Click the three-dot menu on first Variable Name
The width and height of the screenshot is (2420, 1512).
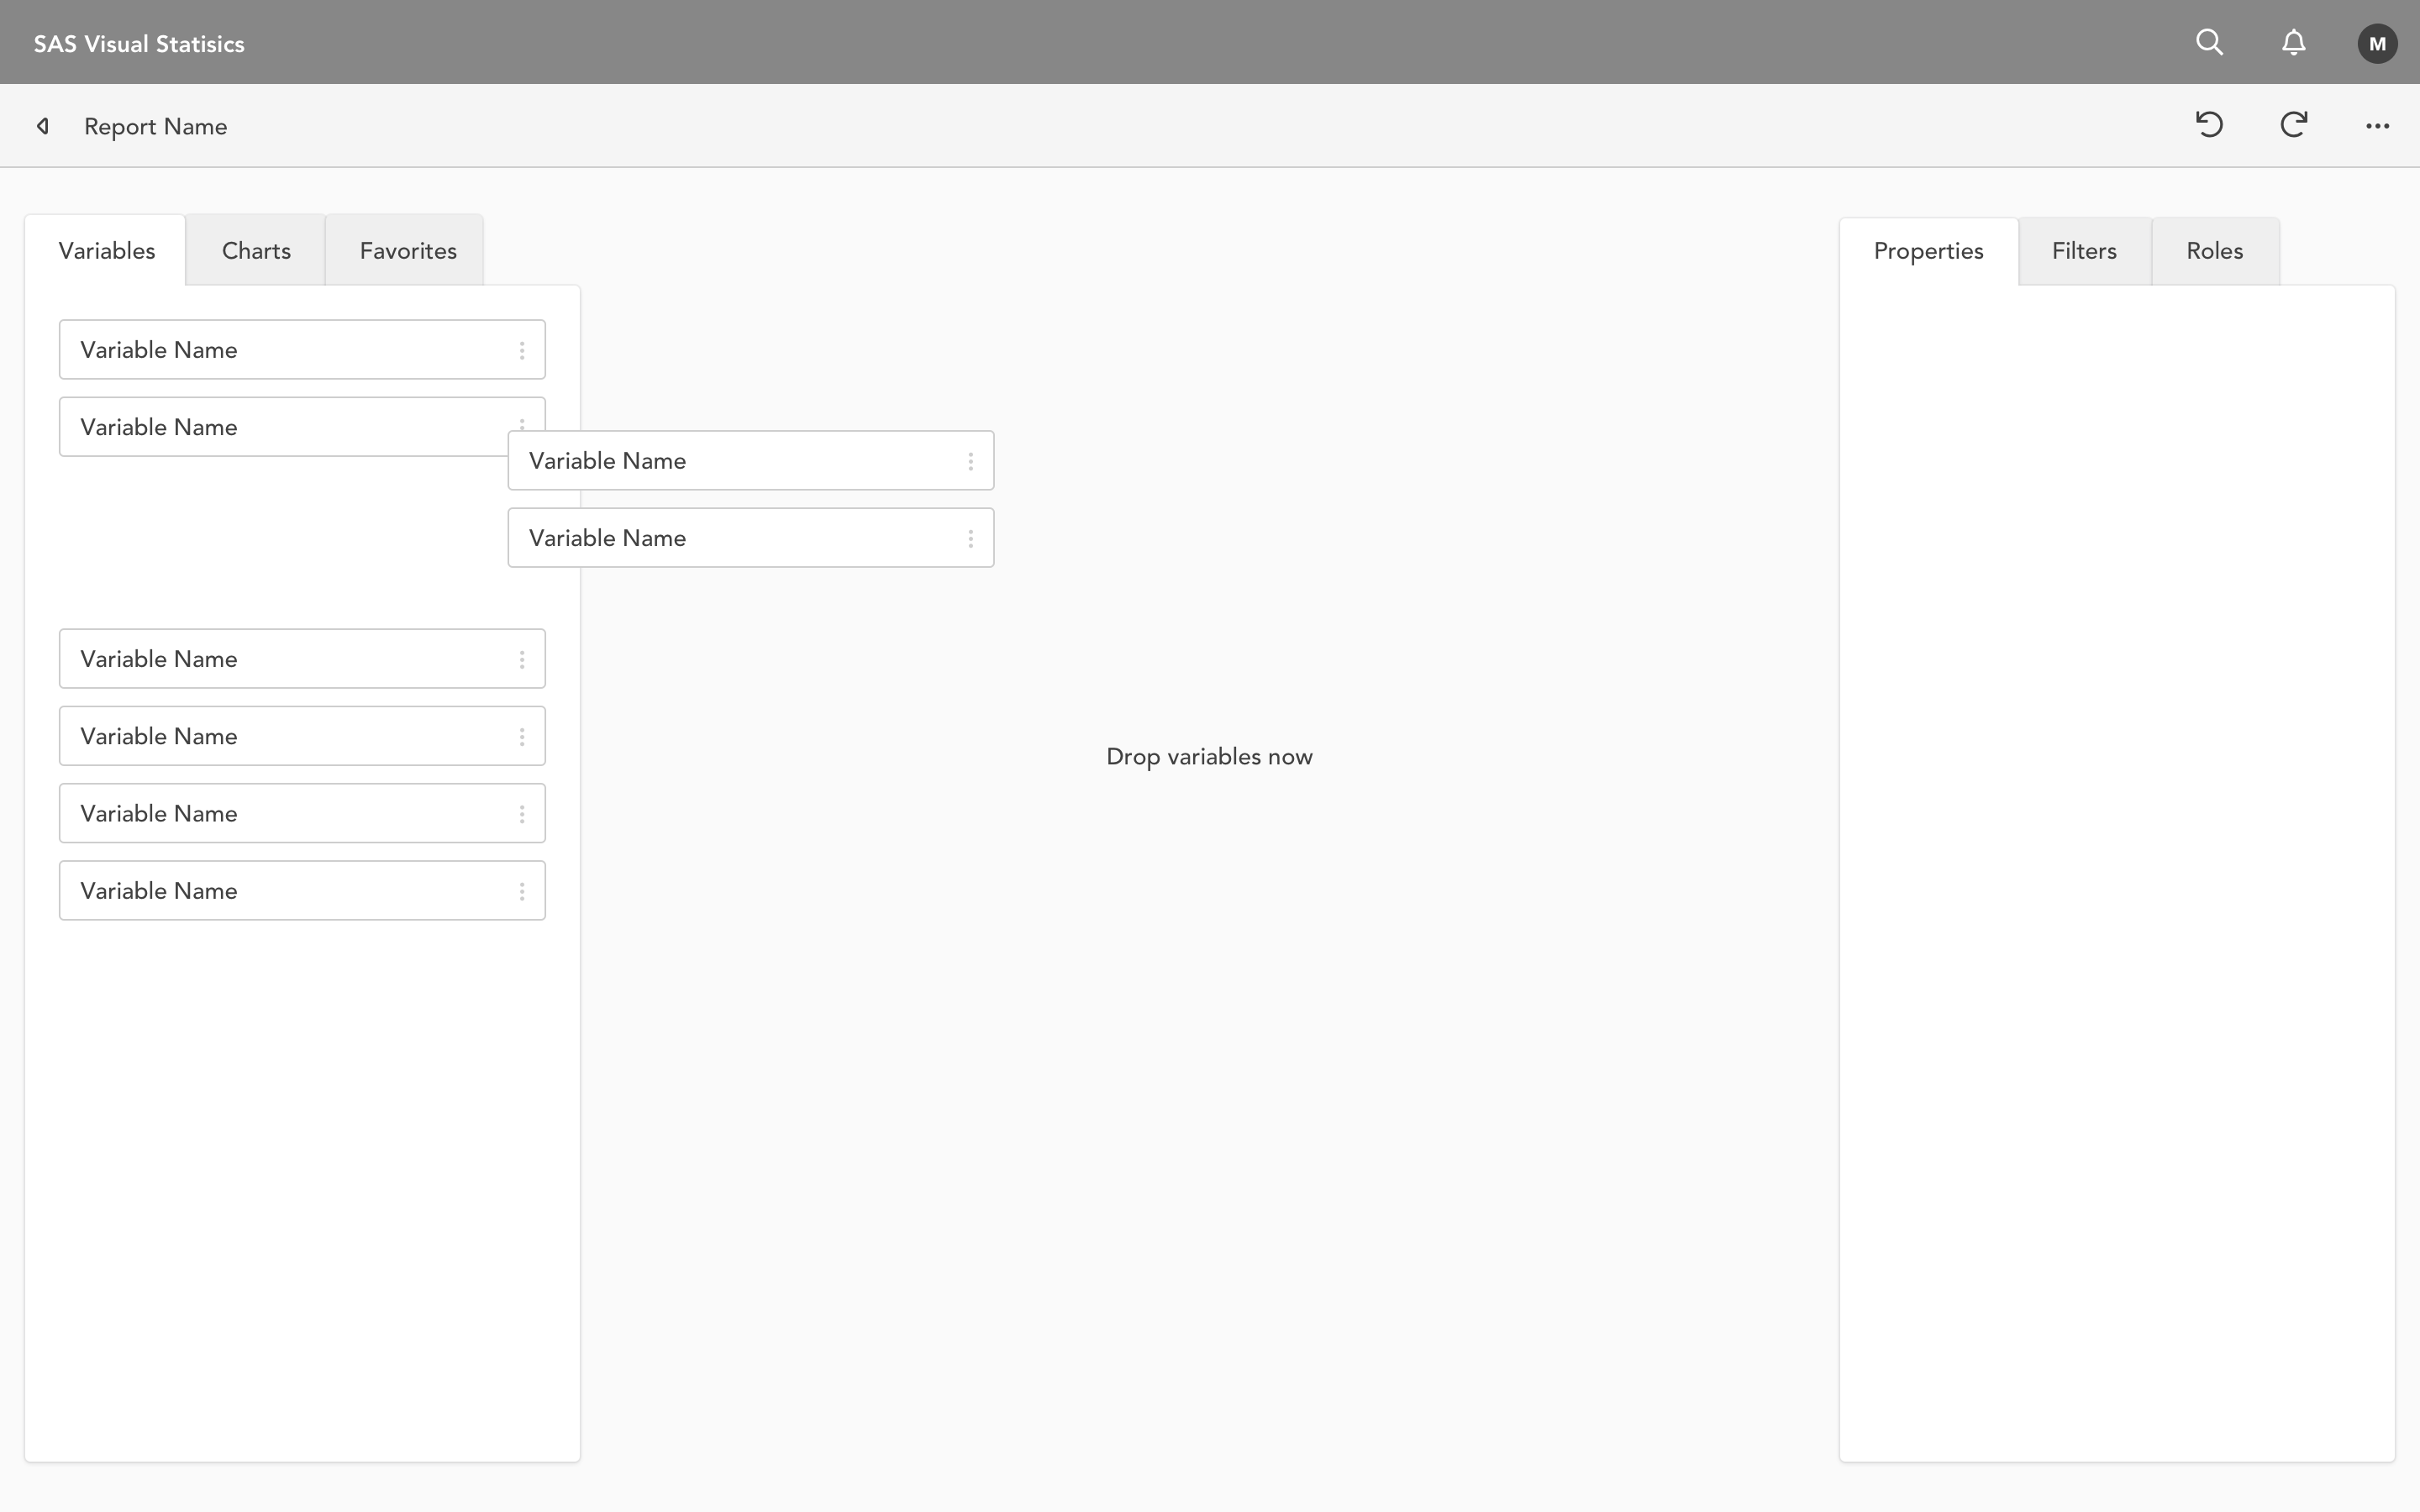(521, 349)
